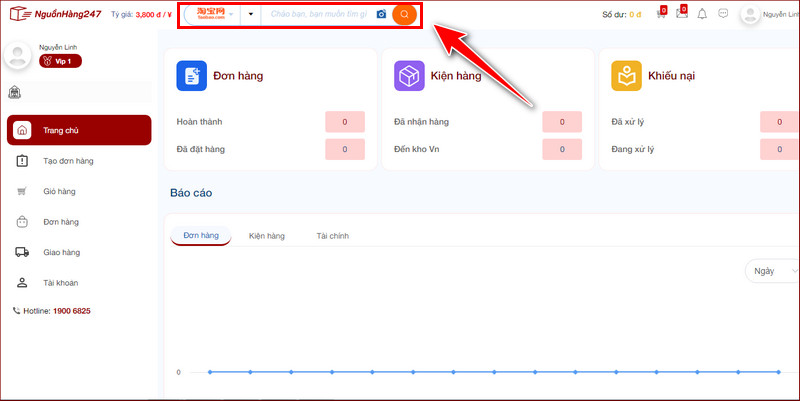Viewport: 800px width, 401px height.
Task: Open Tạo đơn hàng in the sidebar
Action: pos(68,161)
